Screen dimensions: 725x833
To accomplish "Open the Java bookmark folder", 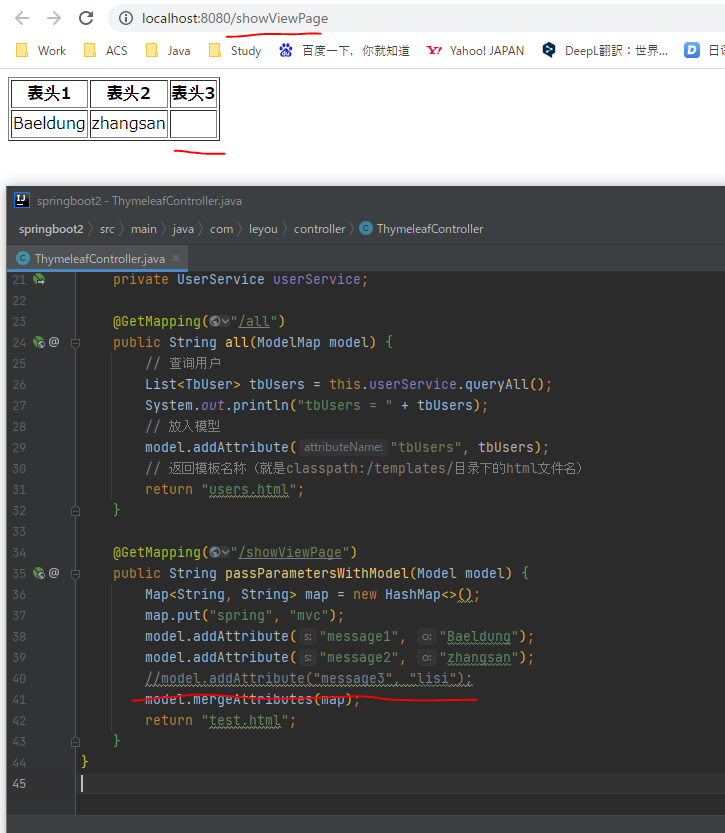I will [x=168, y=50].
